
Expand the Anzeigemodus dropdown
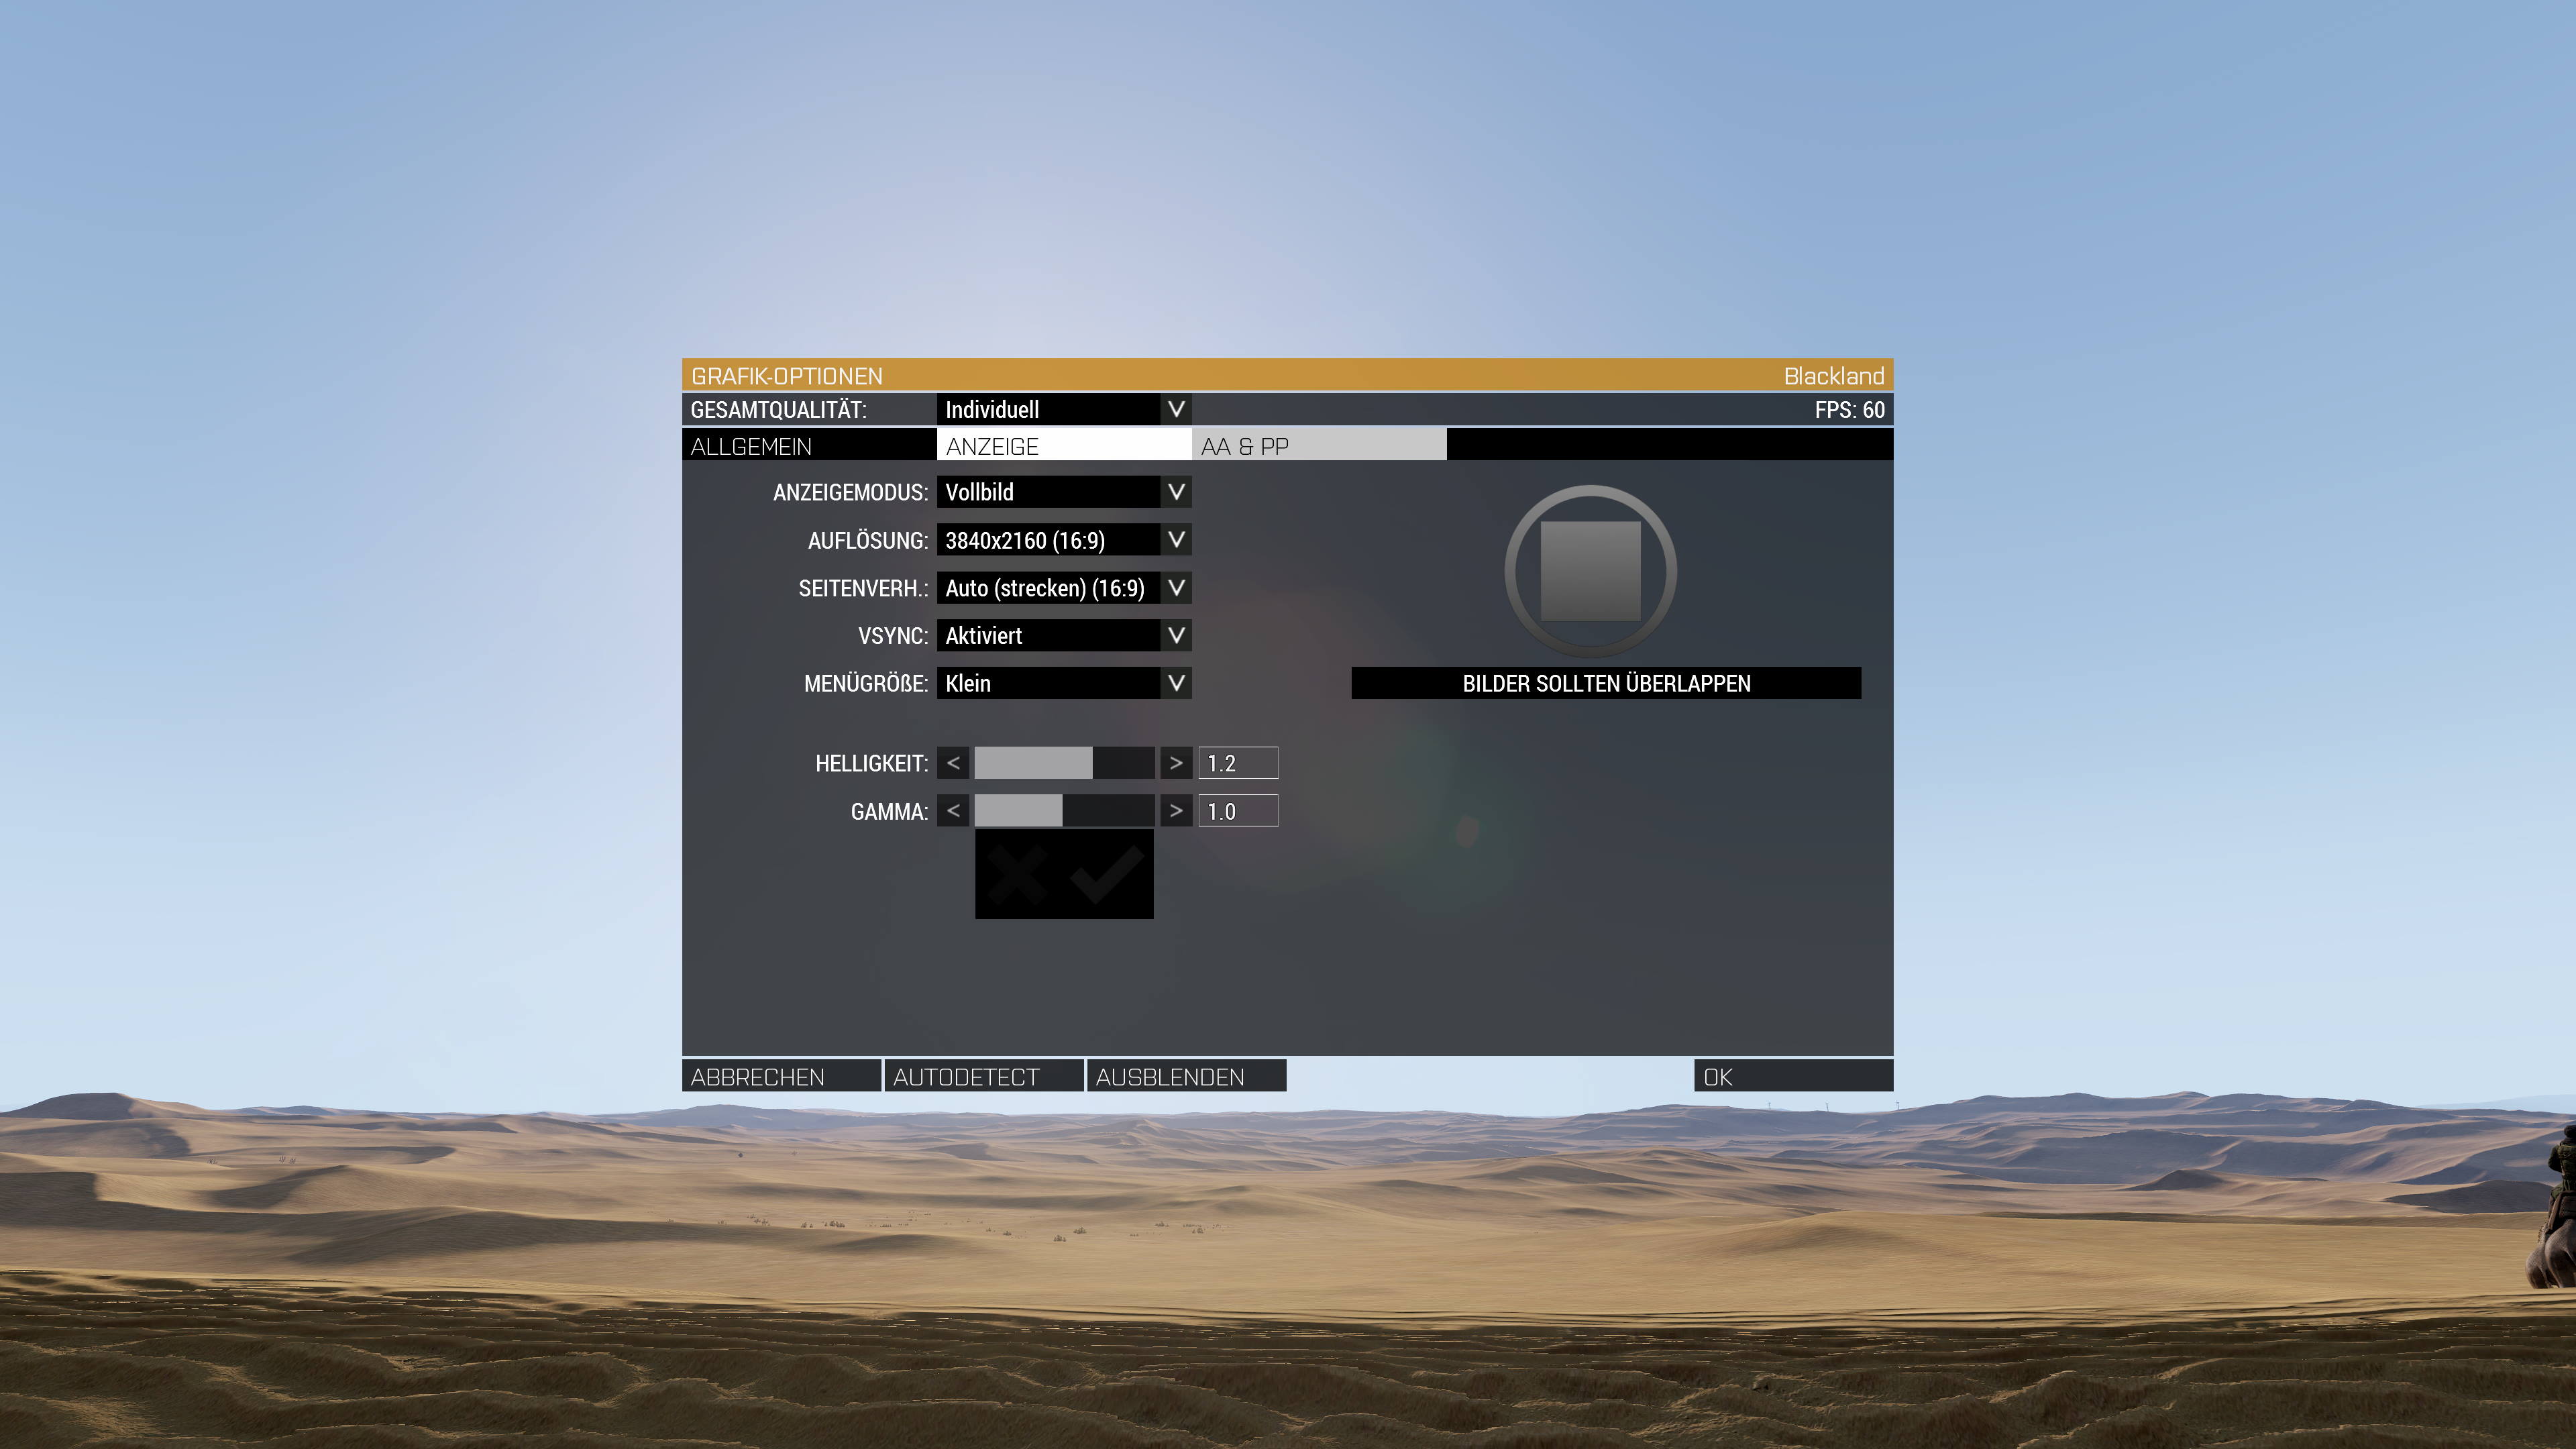tap(1176, 492)
